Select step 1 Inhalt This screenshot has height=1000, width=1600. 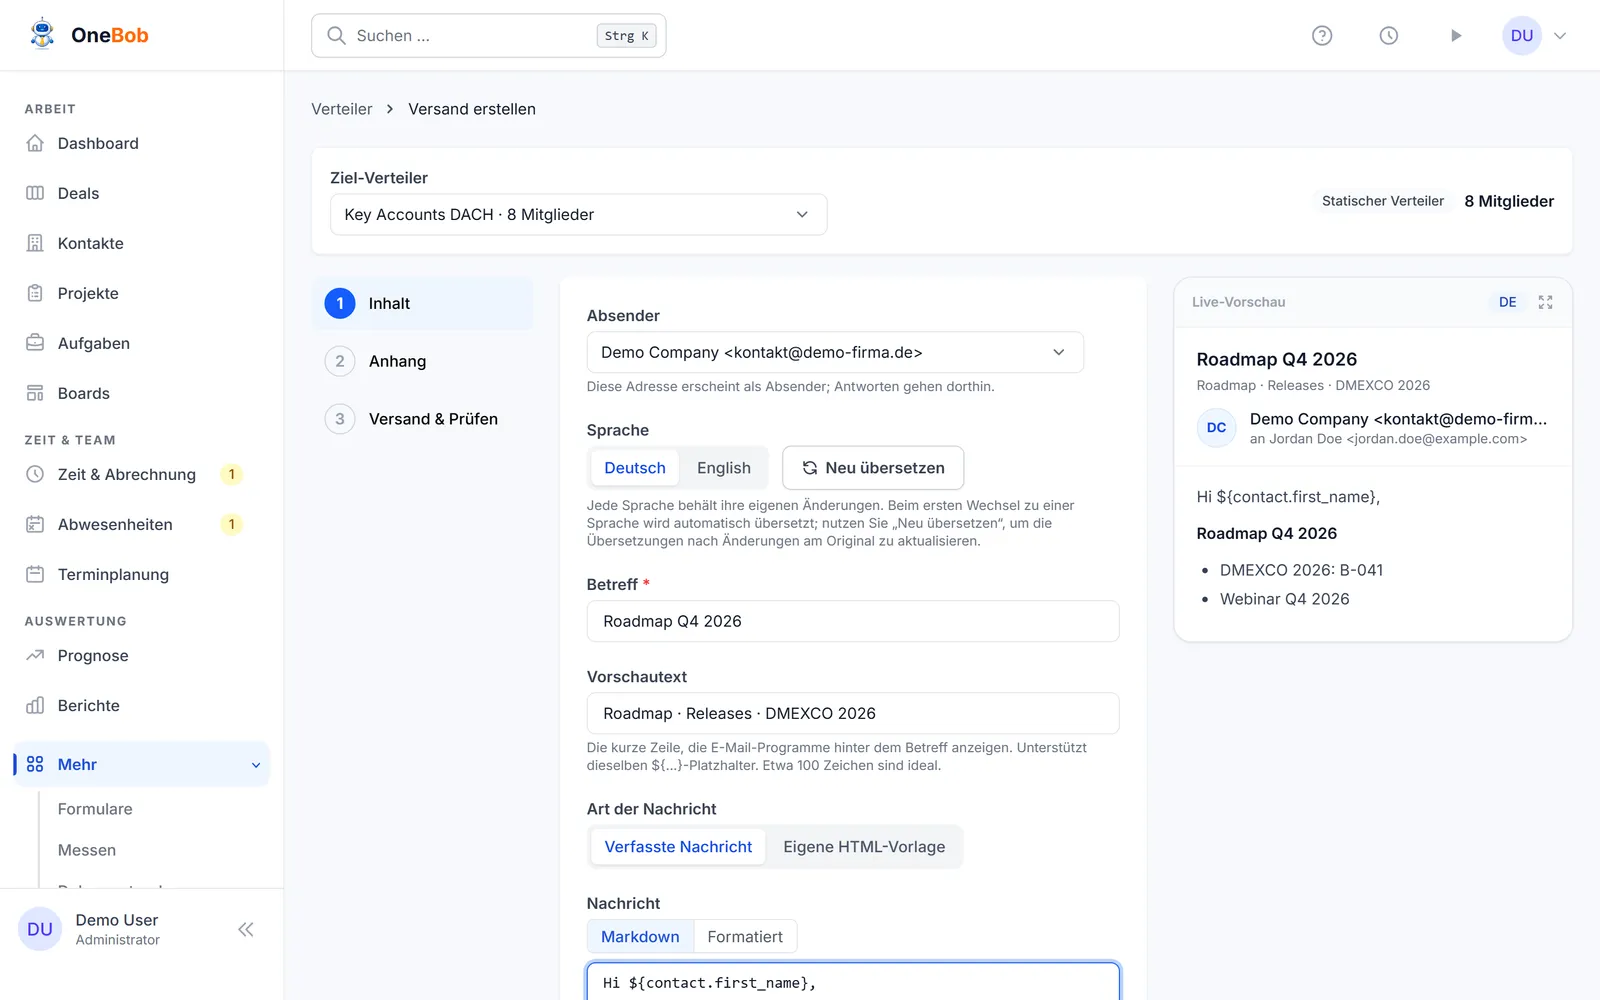[x=423, y=303]
